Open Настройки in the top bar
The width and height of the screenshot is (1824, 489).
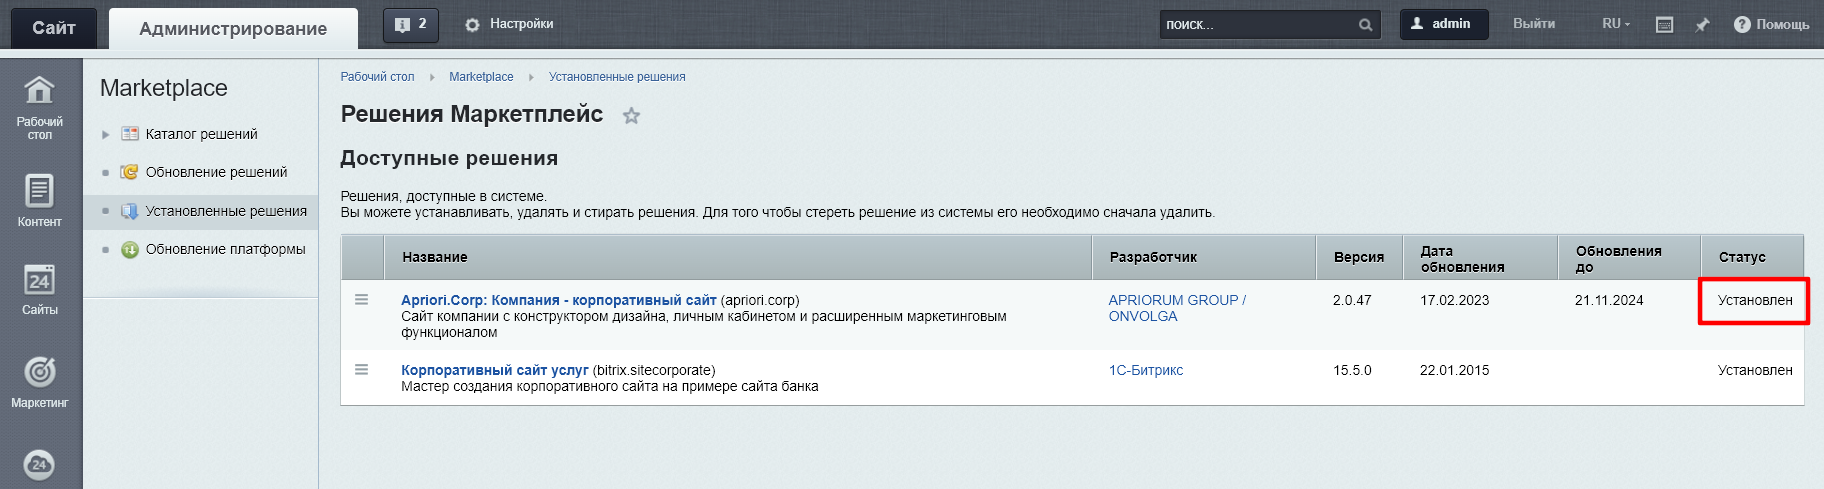tap(510, 24)
